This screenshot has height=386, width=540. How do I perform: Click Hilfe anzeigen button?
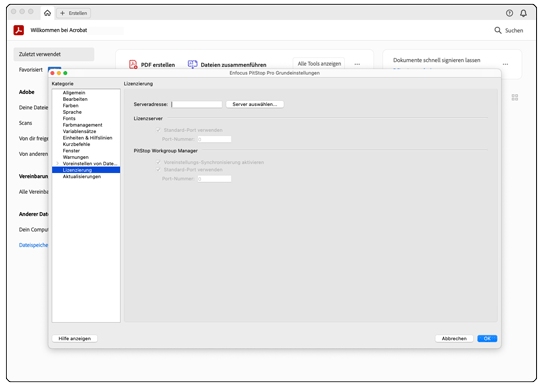(x=75, y=338)
